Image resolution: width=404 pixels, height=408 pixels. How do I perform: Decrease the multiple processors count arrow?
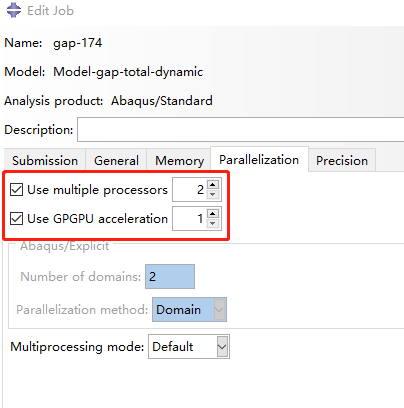tap(213, 194)
